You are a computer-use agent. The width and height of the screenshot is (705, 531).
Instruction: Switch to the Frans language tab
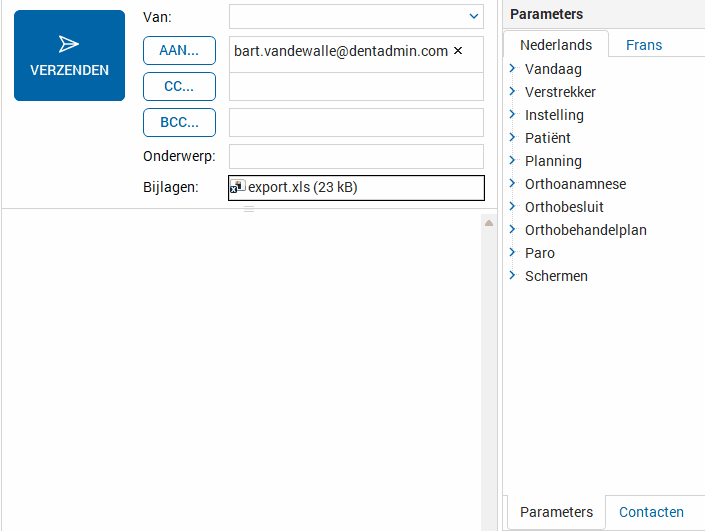[644, 45]
